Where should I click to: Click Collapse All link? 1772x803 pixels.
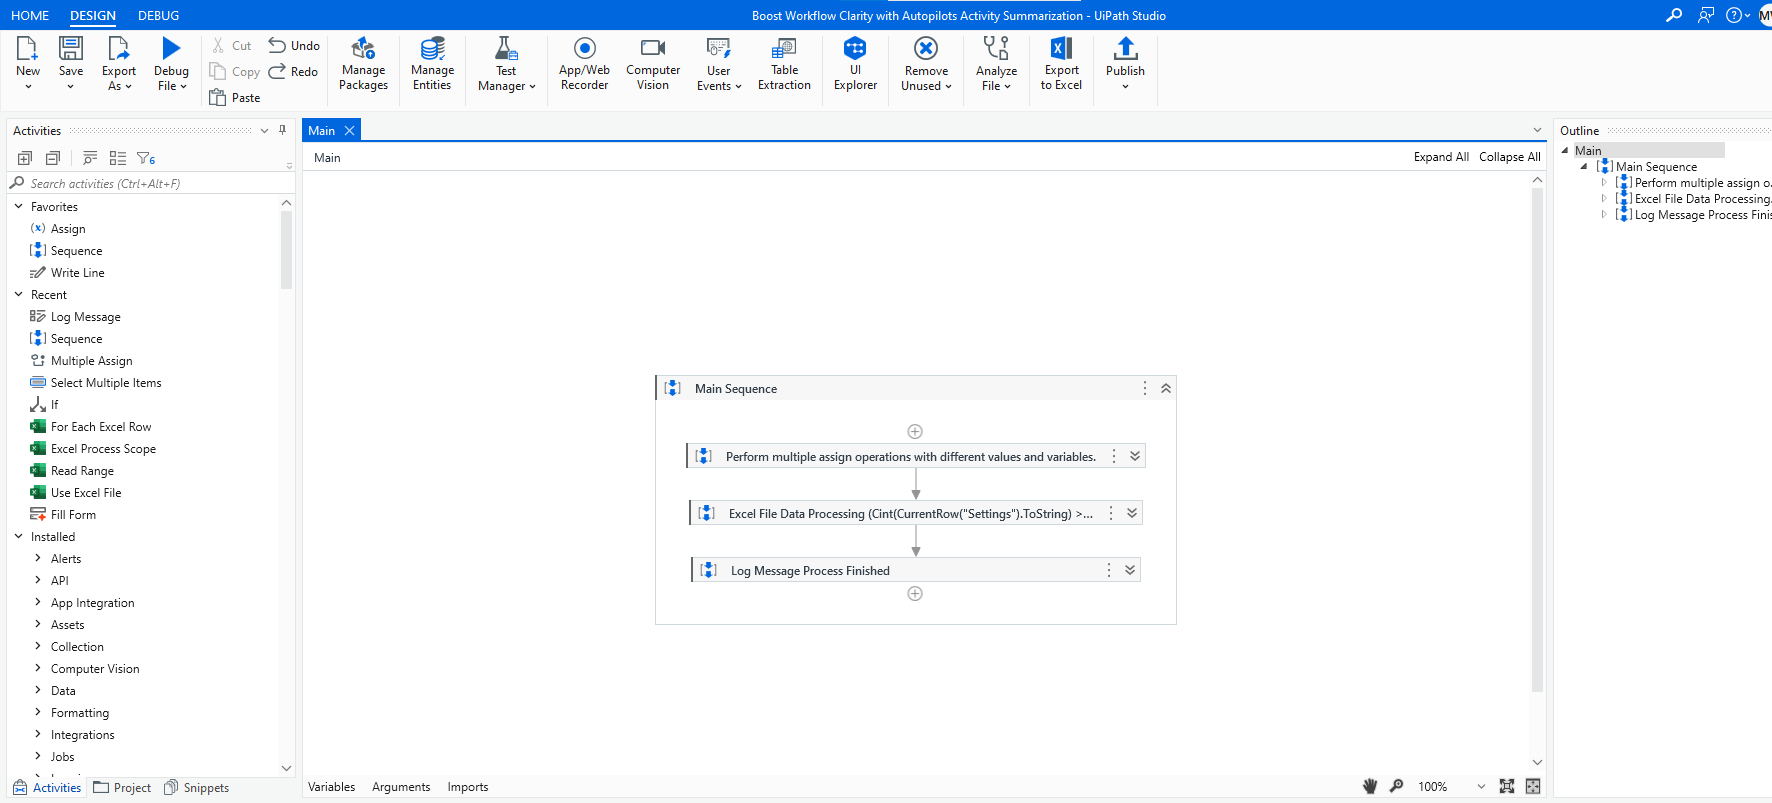(x=1509, y=157)
